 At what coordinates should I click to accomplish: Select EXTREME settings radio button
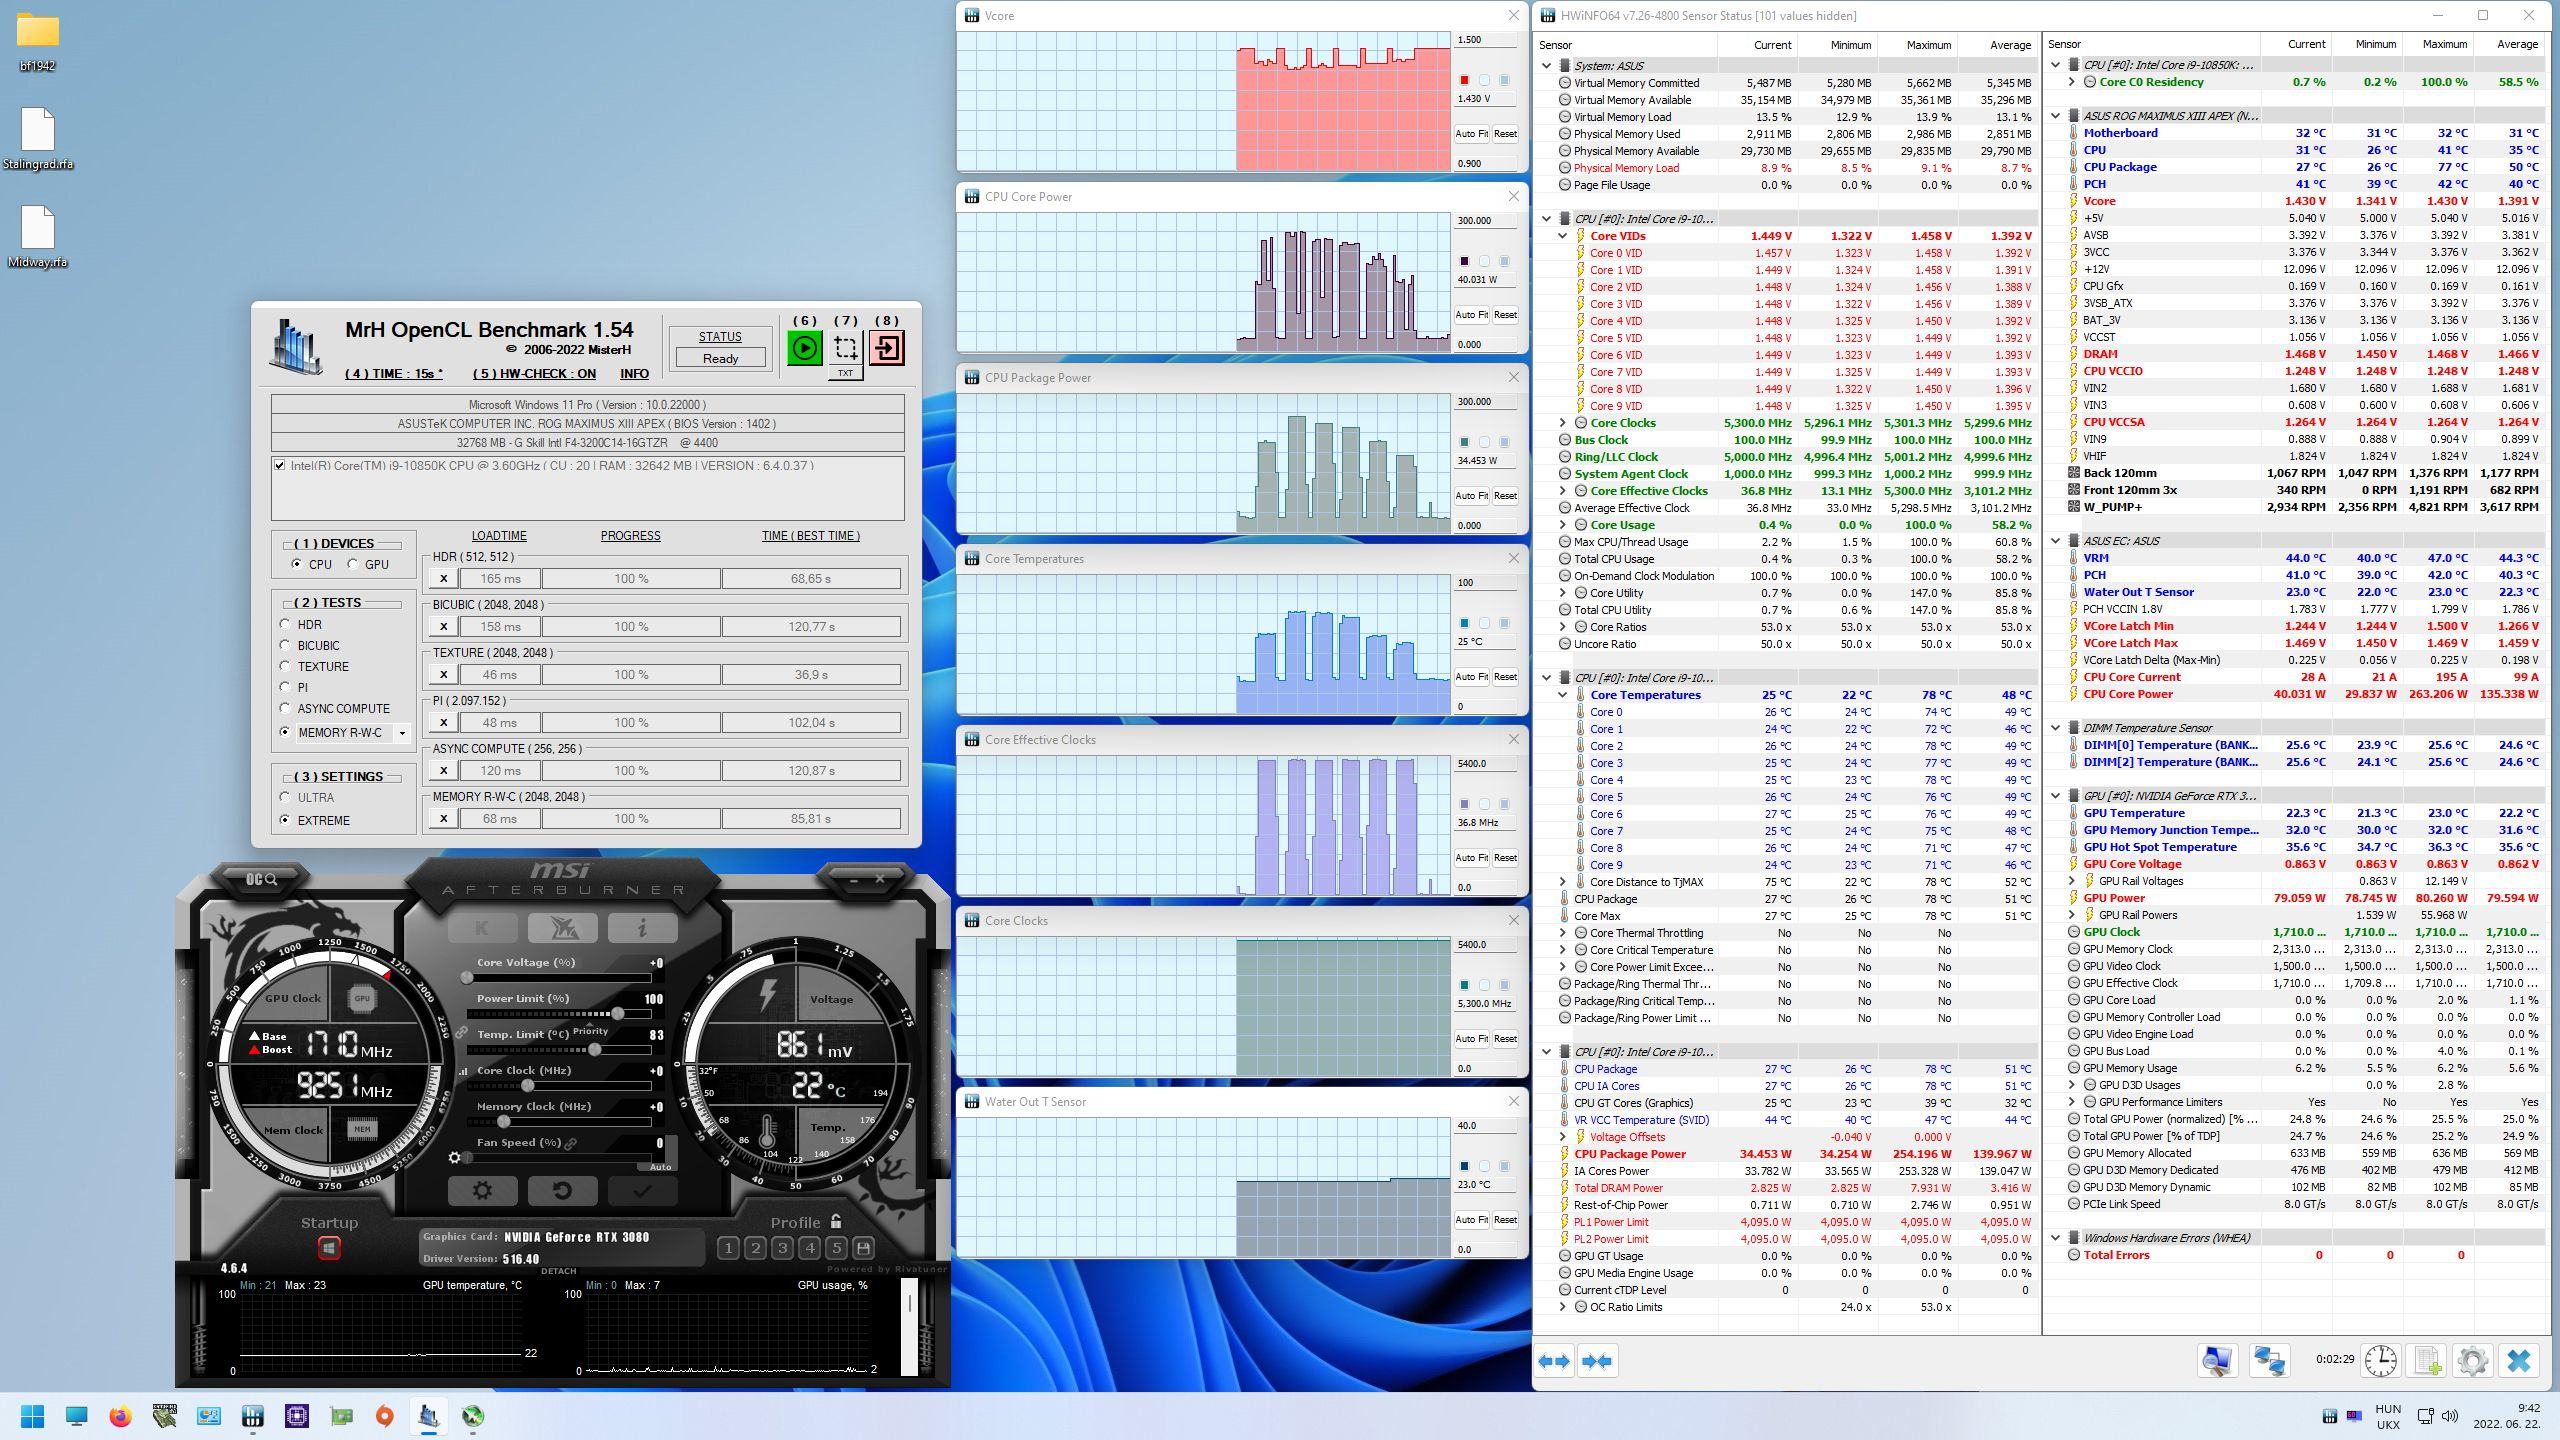point(285,820)
